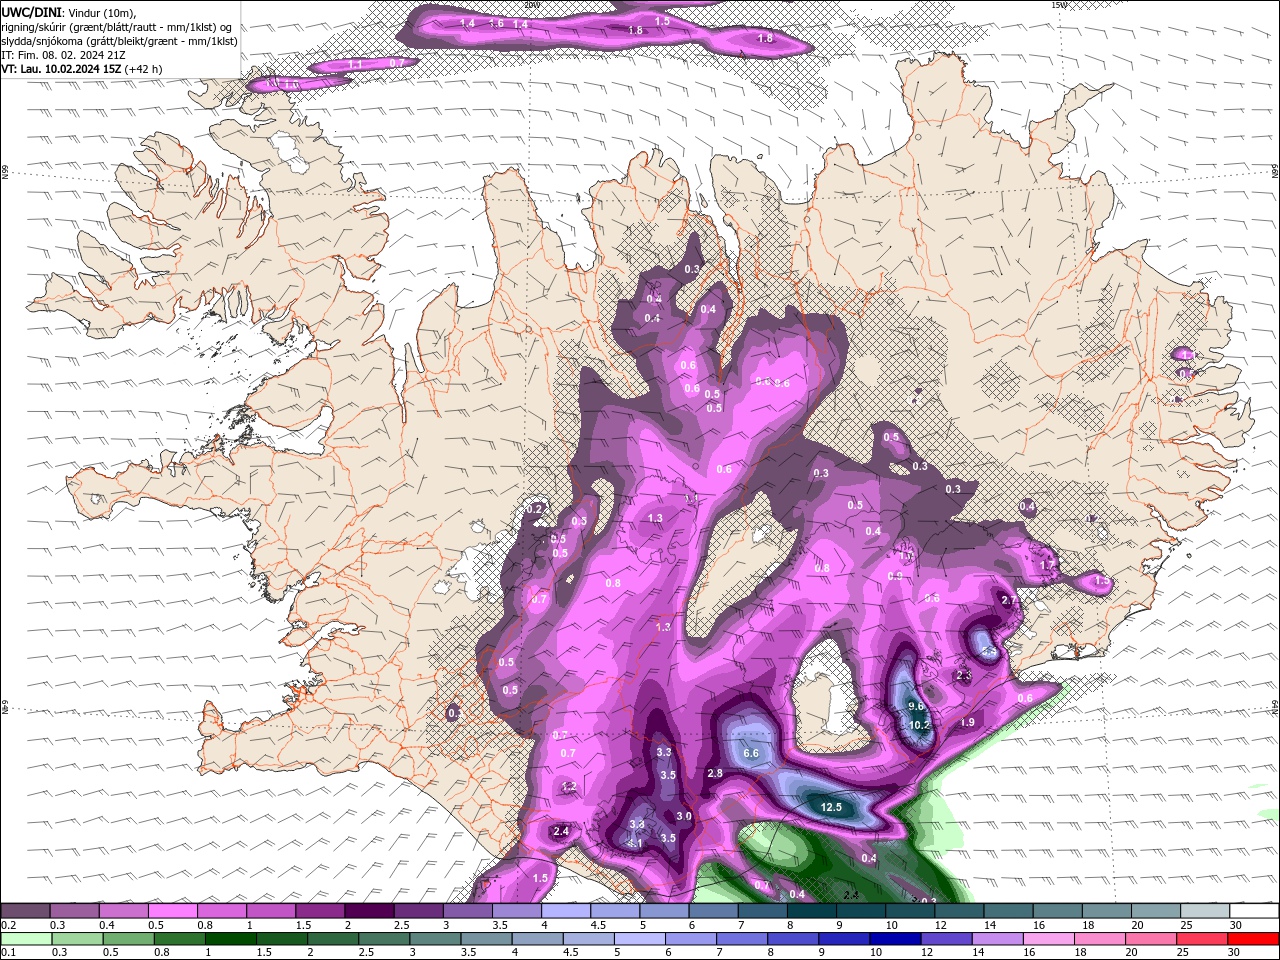Click the VT: Lau. 10.02.2024 15Z (+42 h) line

click(x=82, y=69)
